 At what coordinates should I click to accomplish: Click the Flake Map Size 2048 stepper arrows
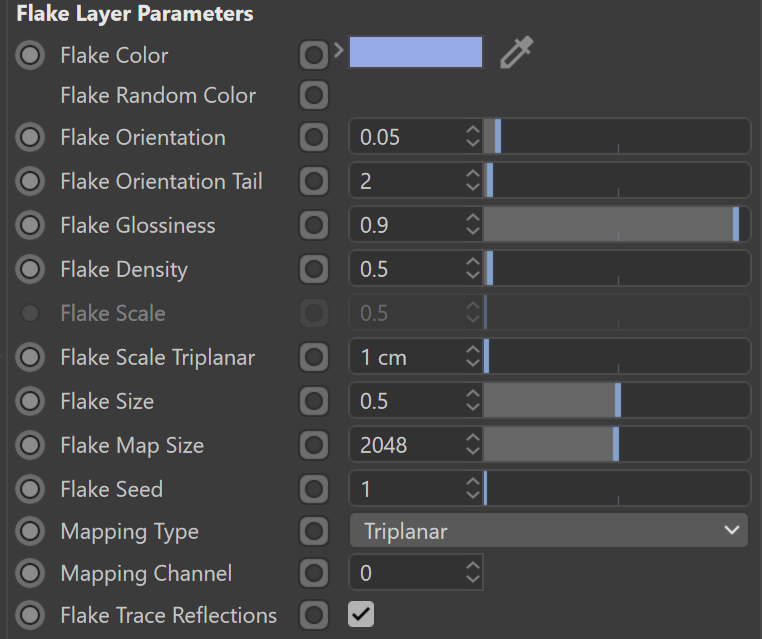pos(473,445)
